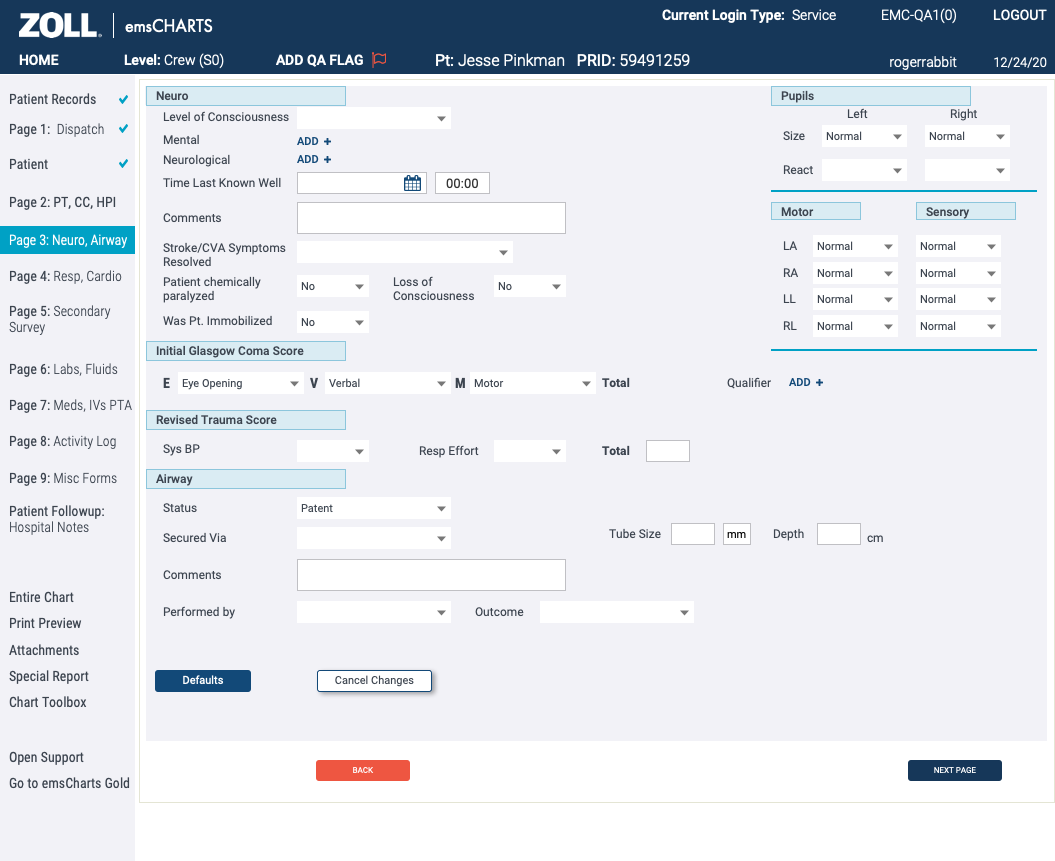Add a Neurological entry
The image size is (1055, 861).
(314, 159)
